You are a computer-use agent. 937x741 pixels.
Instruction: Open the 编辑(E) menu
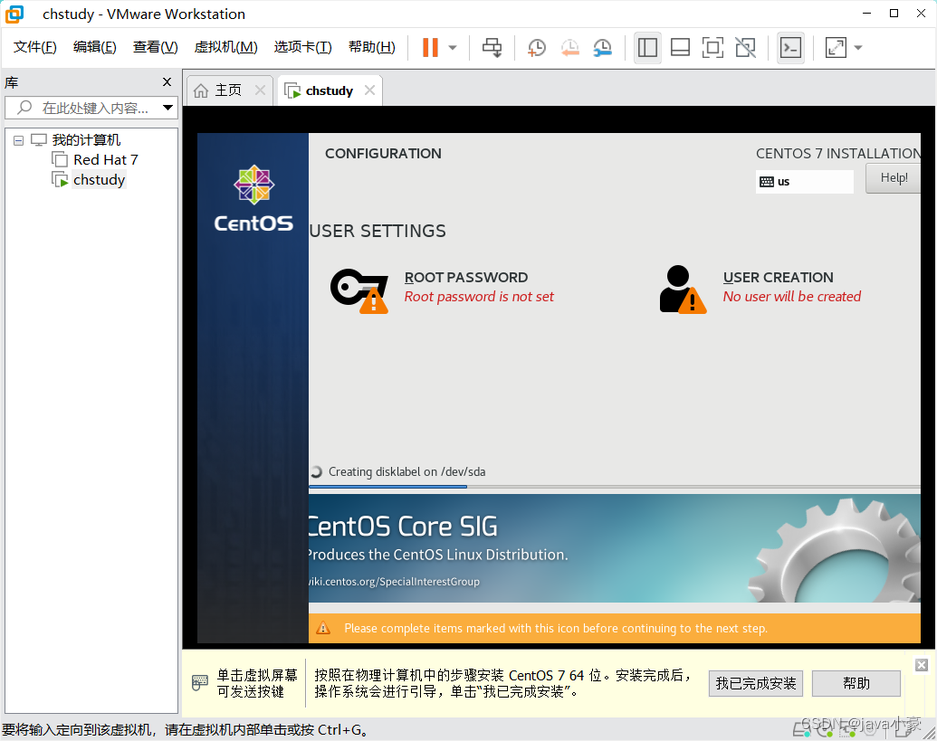(94, 47)
